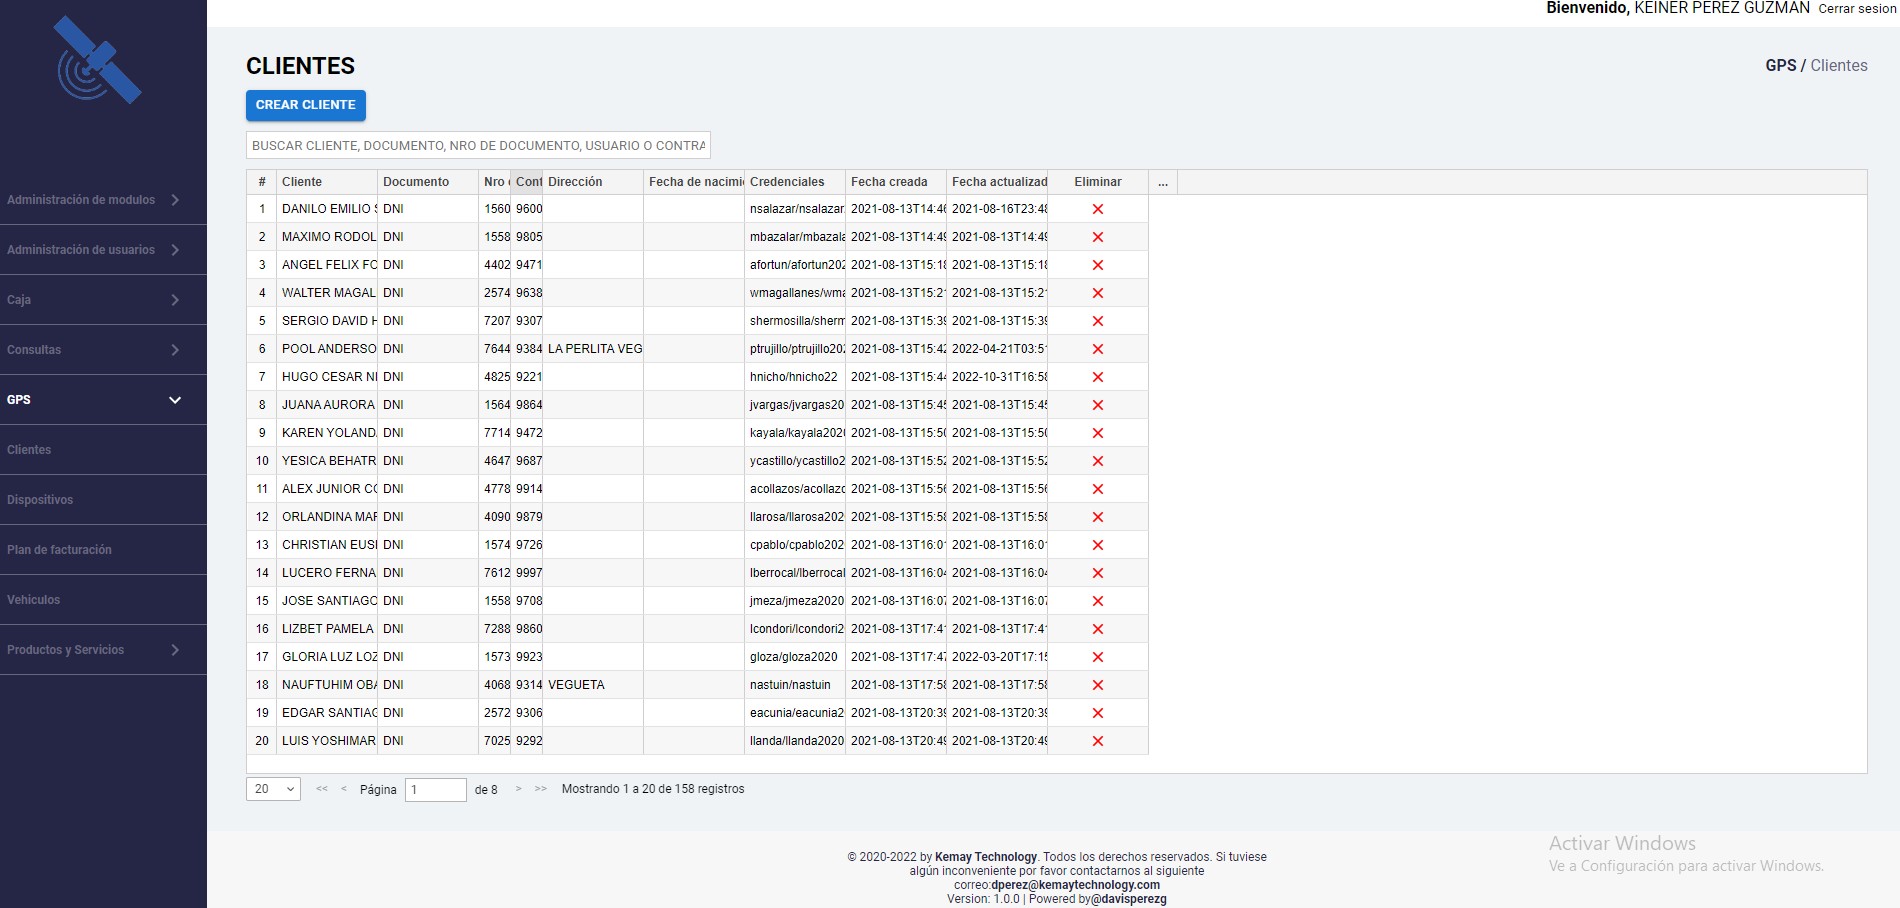Open the column options ellipsis header

1163,182
